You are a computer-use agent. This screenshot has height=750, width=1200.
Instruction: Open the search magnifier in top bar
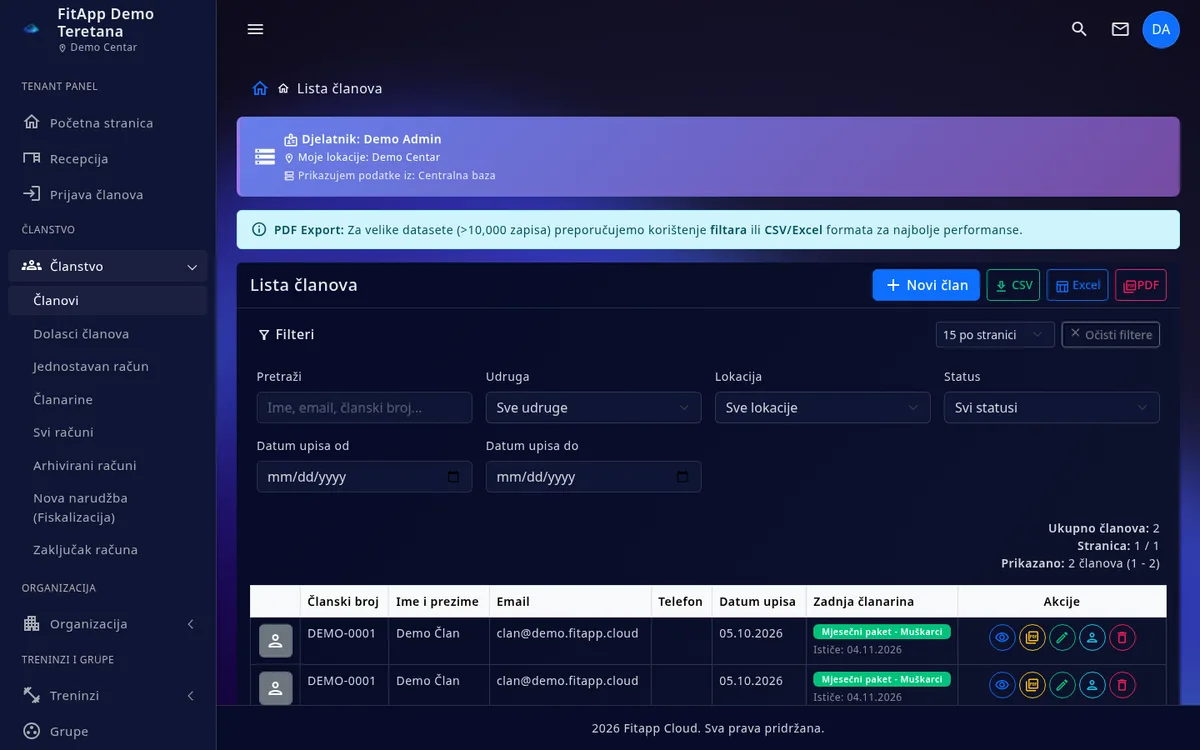point(1079,29)
